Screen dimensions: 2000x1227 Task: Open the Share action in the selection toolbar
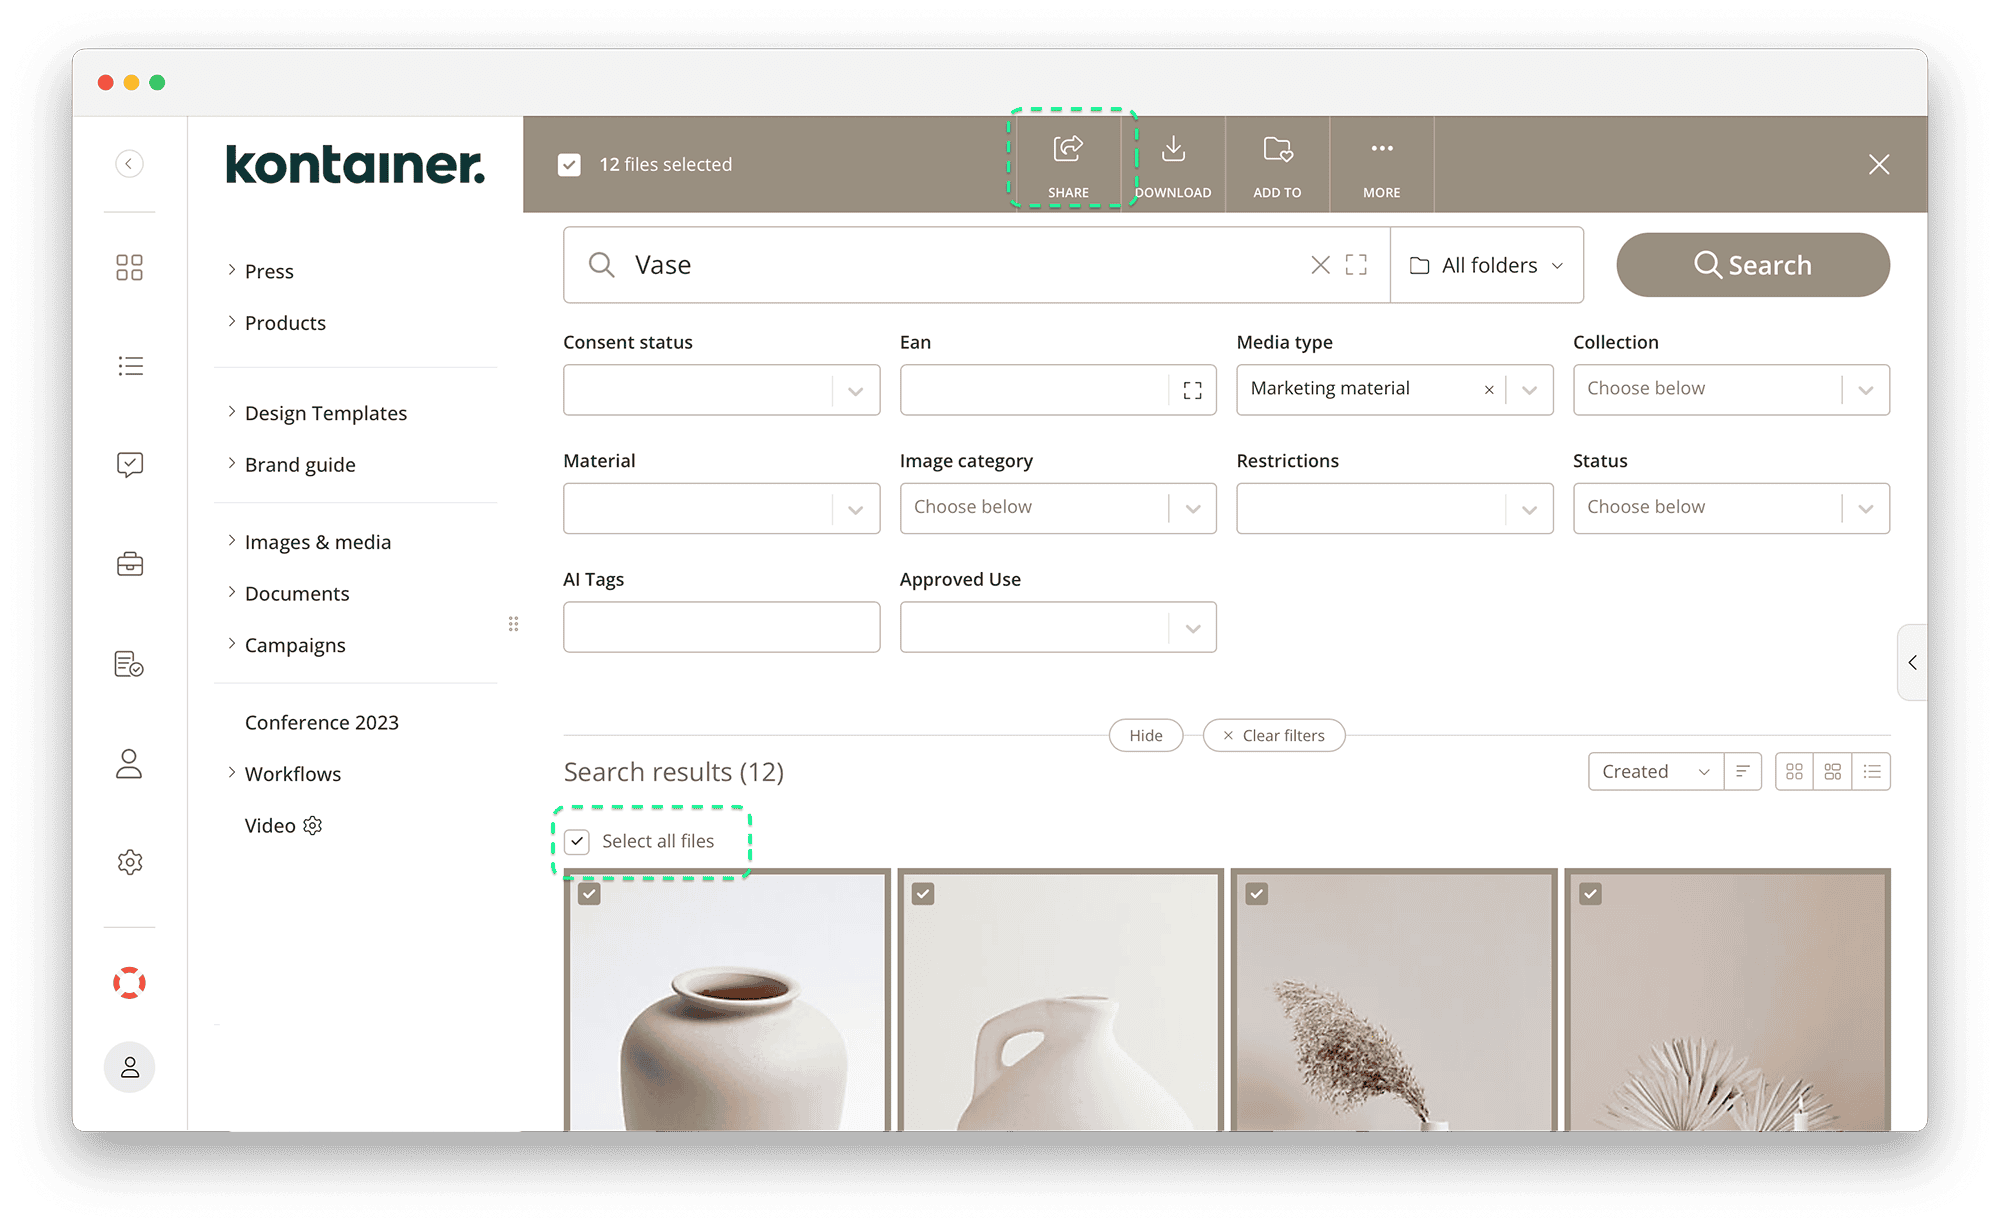click(x=1068, y=165)
